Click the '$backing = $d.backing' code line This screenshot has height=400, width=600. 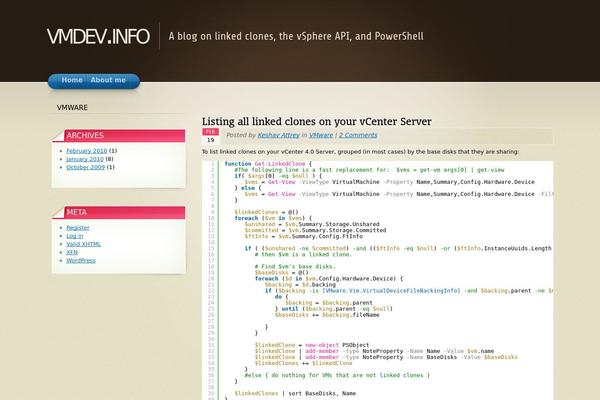[300, 285]
